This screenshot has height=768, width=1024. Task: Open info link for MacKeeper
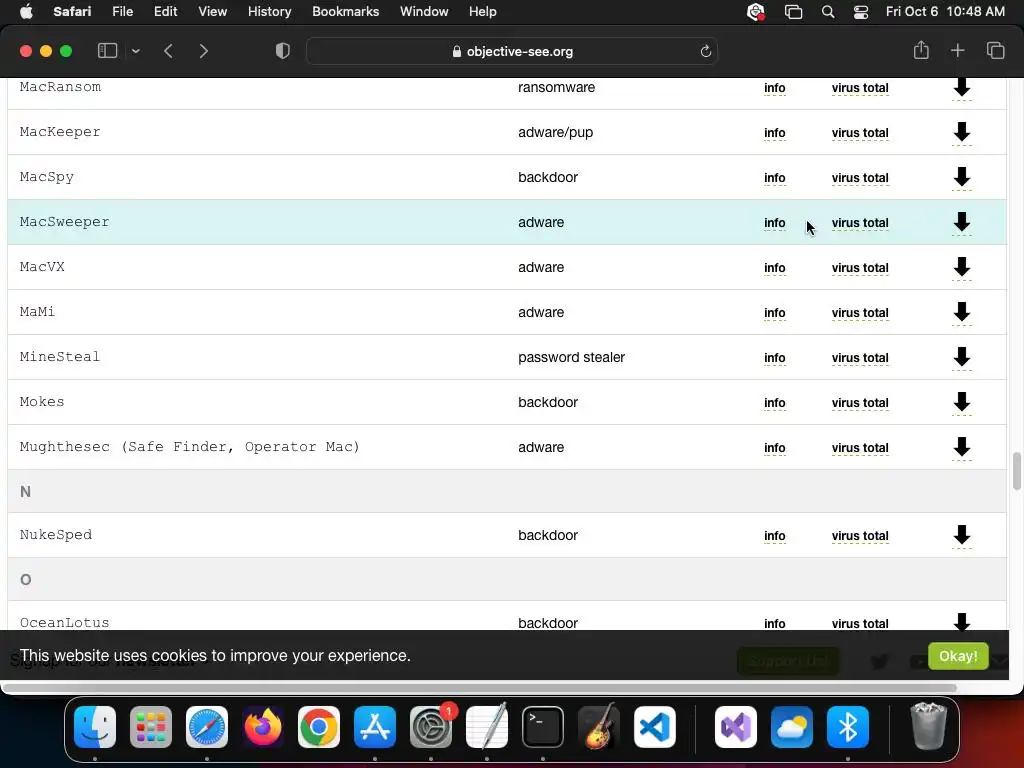point(775,133)
